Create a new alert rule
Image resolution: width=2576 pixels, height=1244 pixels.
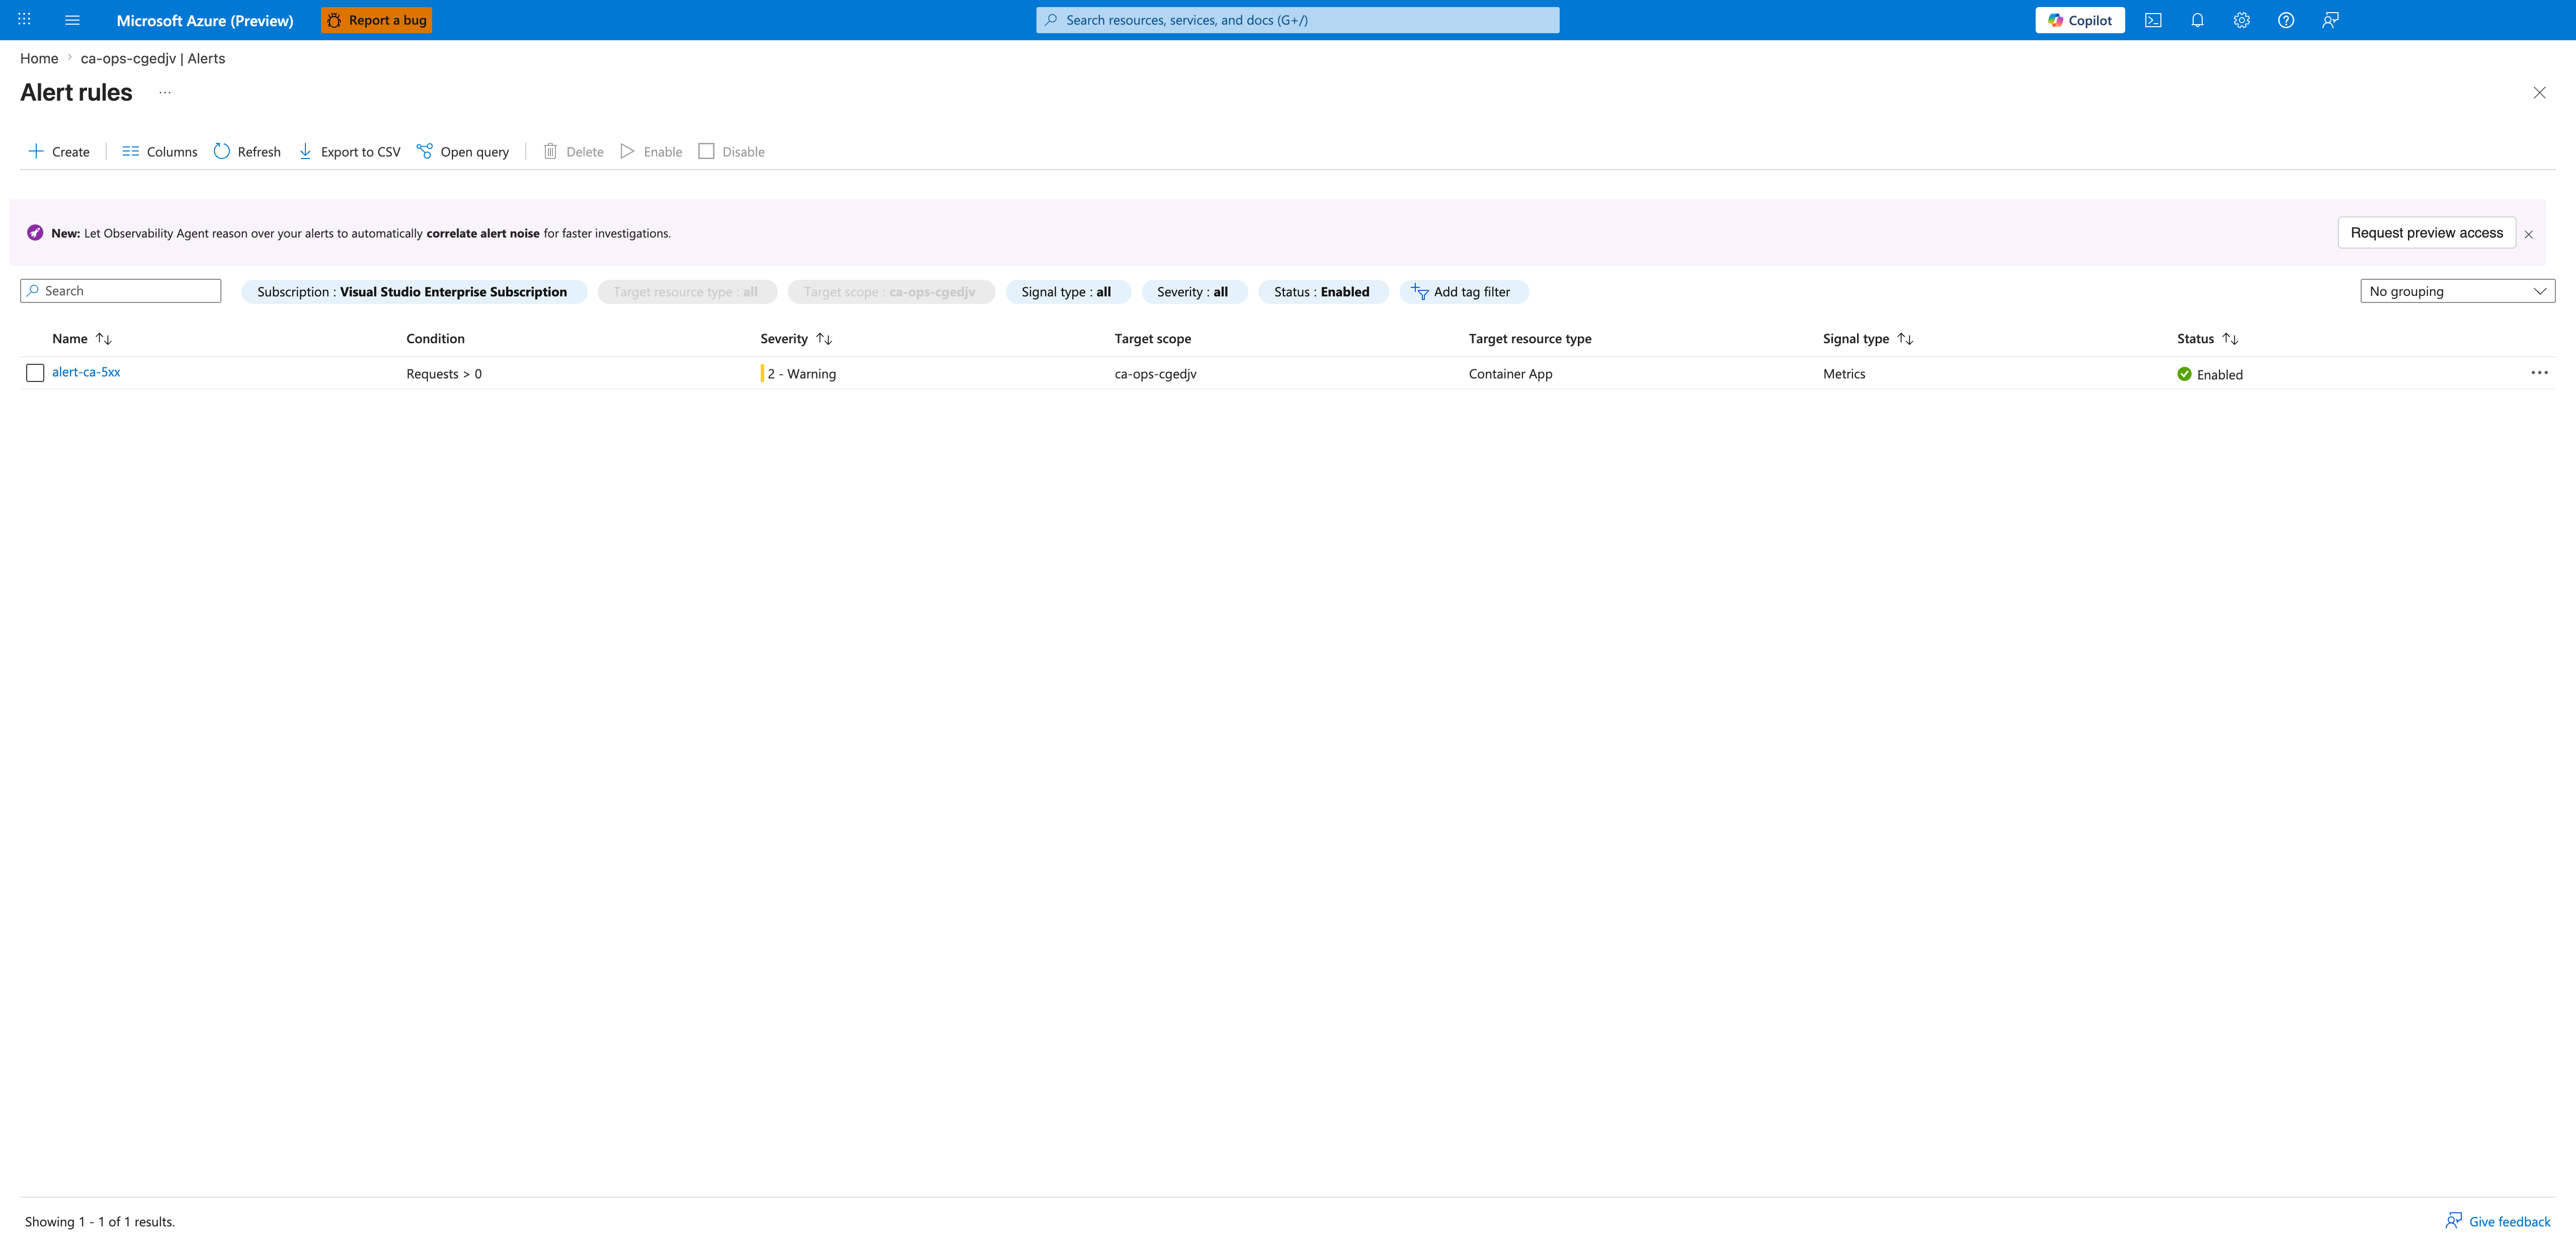(x=59, y=151)
